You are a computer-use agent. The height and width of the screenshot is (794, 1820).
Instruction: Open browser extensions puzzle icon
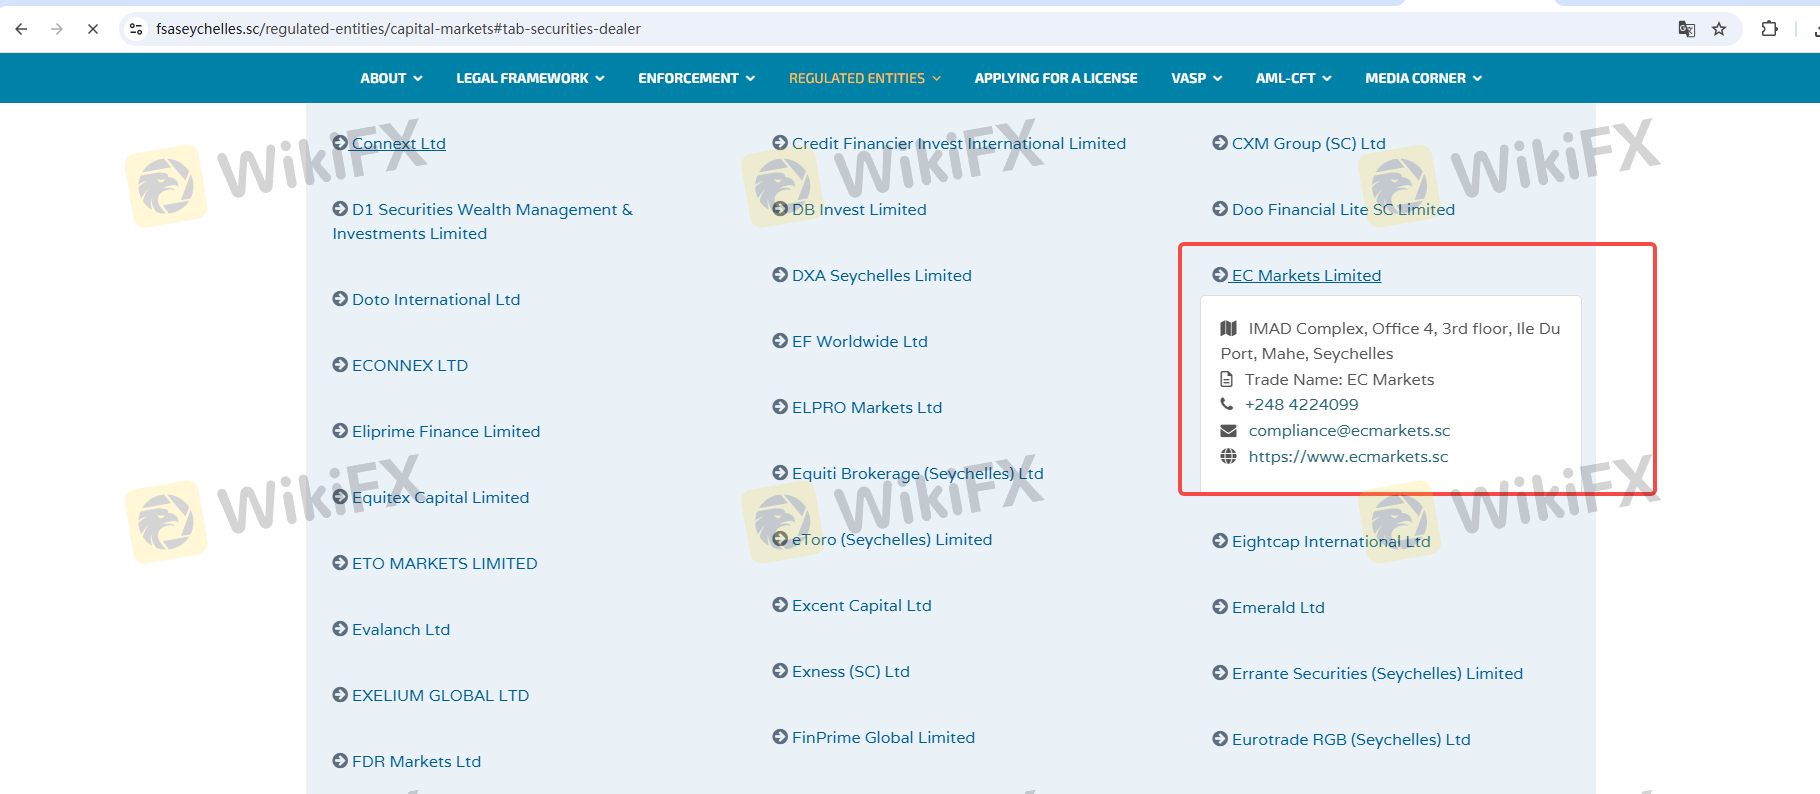click(x=1769, y=29)
